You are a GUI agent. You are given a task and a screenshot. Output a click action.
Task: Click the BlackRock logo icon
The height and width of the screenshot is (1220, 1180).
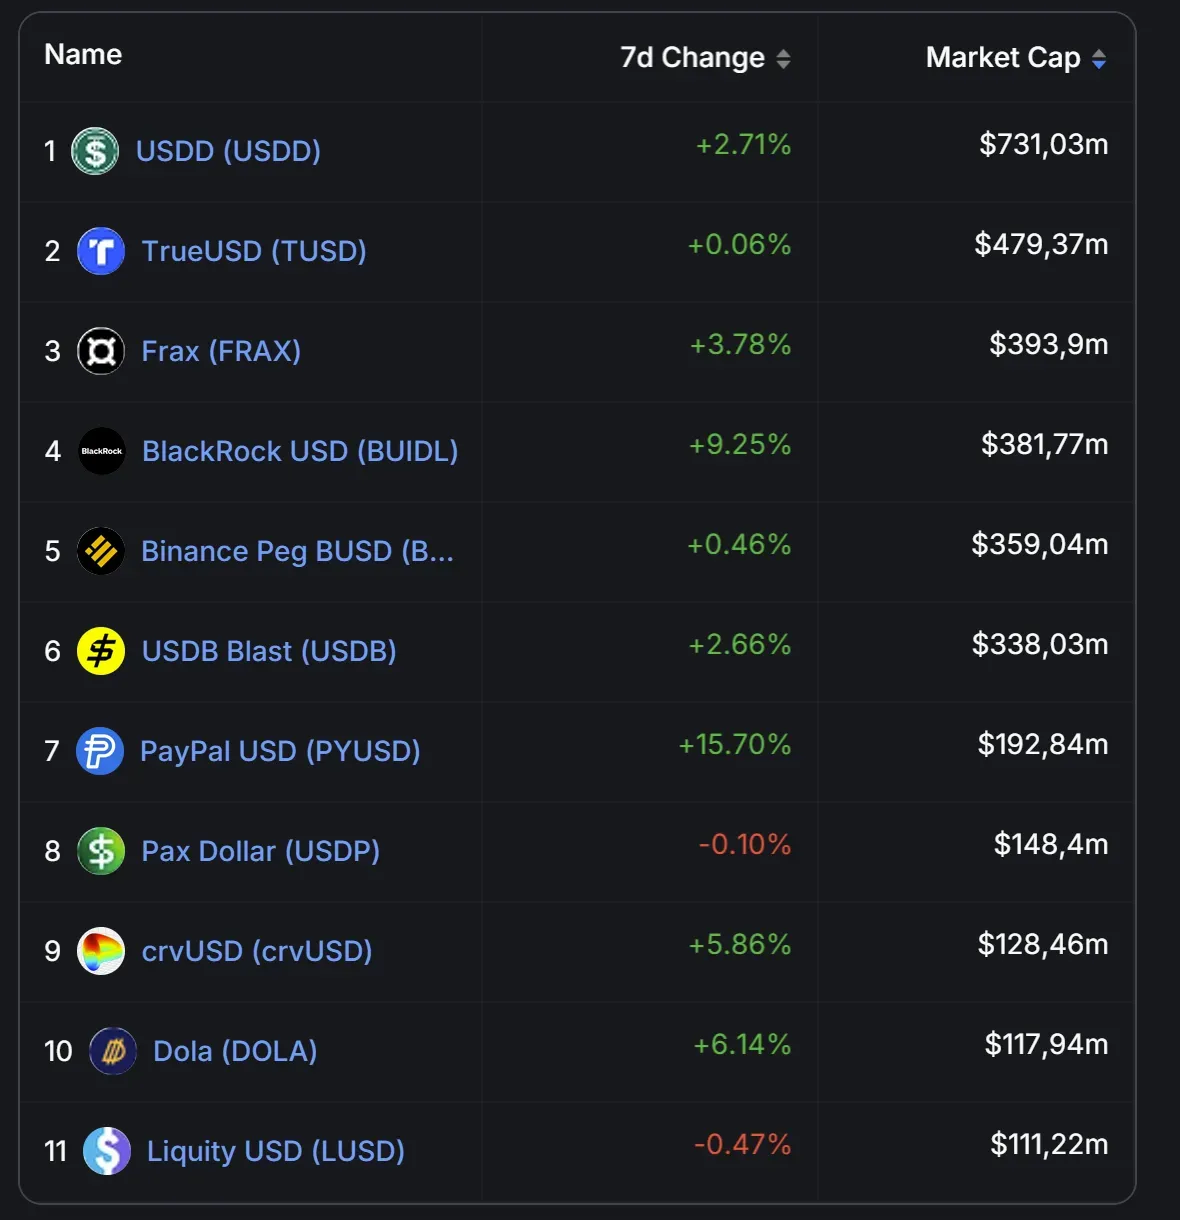101,451
